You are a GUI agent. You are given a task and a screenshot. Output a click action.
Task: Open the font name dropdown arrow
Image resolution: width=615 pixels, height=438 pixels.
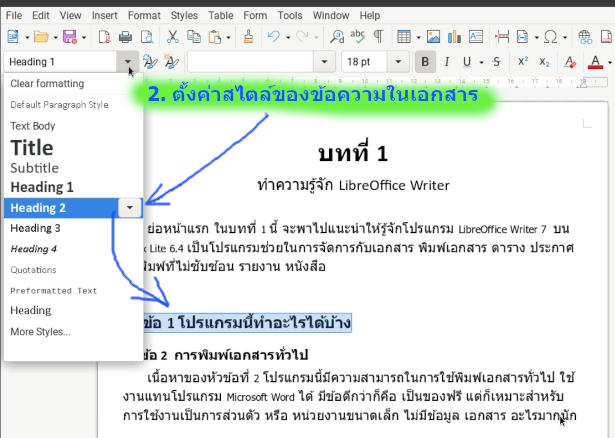pyautogui.click(x=324, y=62)
